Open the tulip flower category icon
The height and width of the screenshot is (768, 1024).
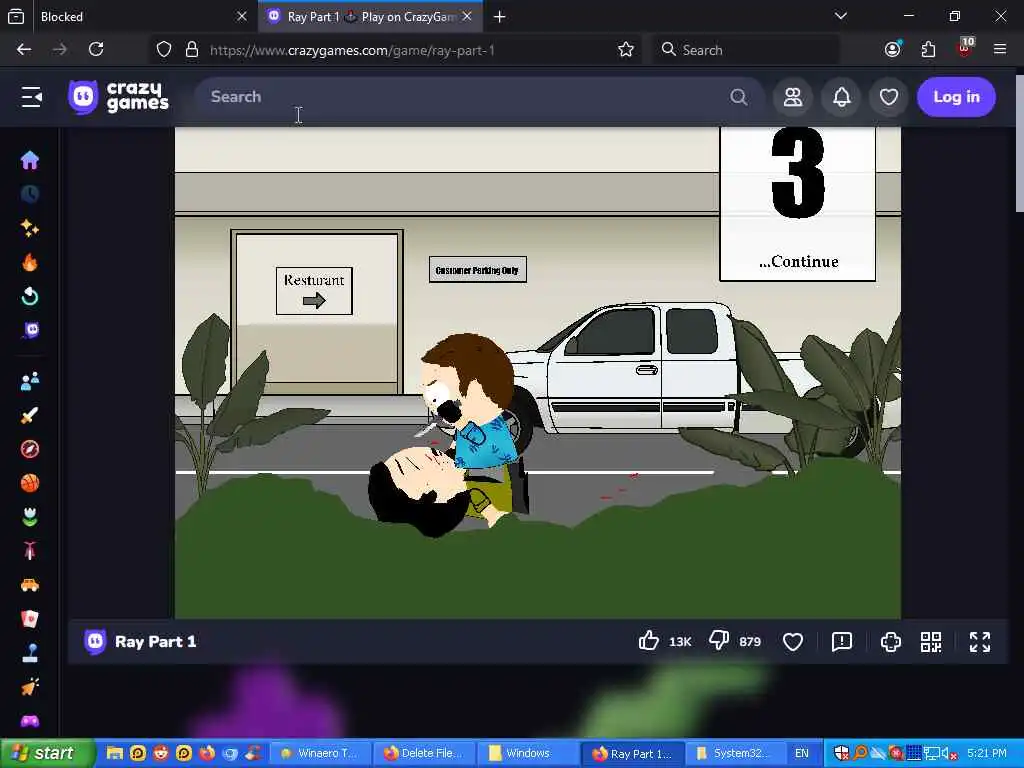(x=29, y=517)
